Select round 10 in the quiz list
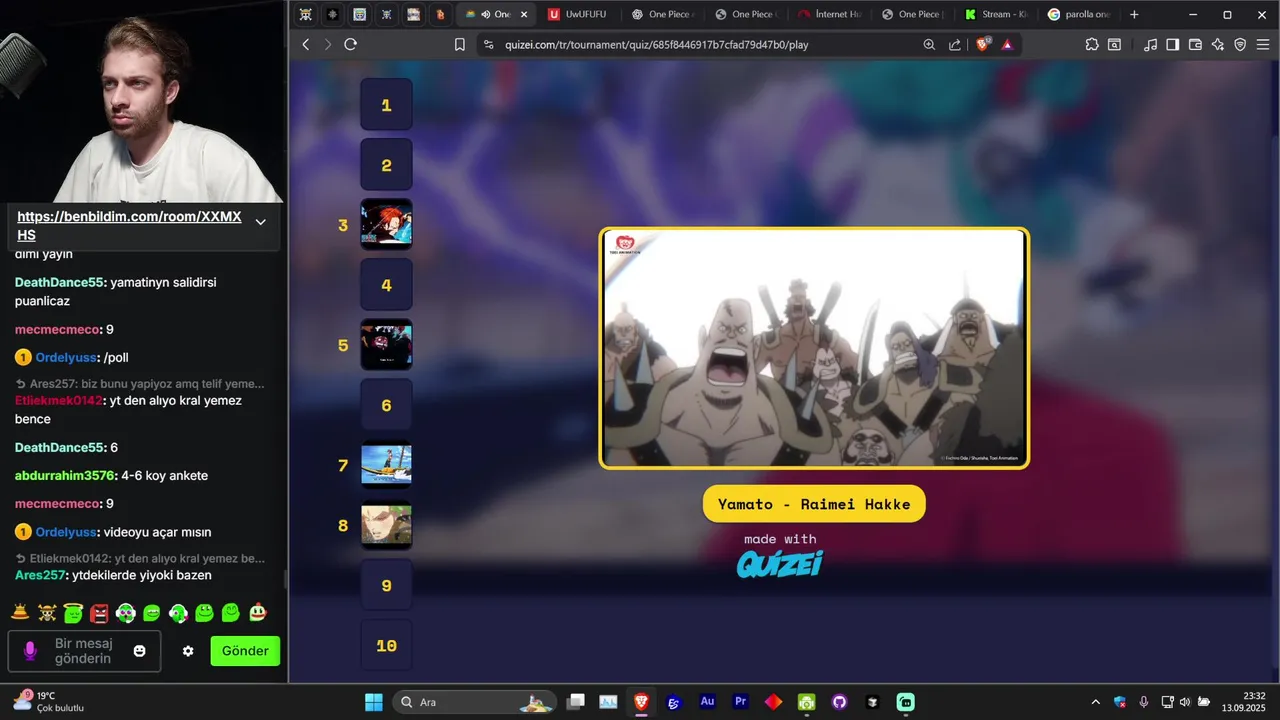This screenshot has height=720, width=1280. tap(386, 645)
